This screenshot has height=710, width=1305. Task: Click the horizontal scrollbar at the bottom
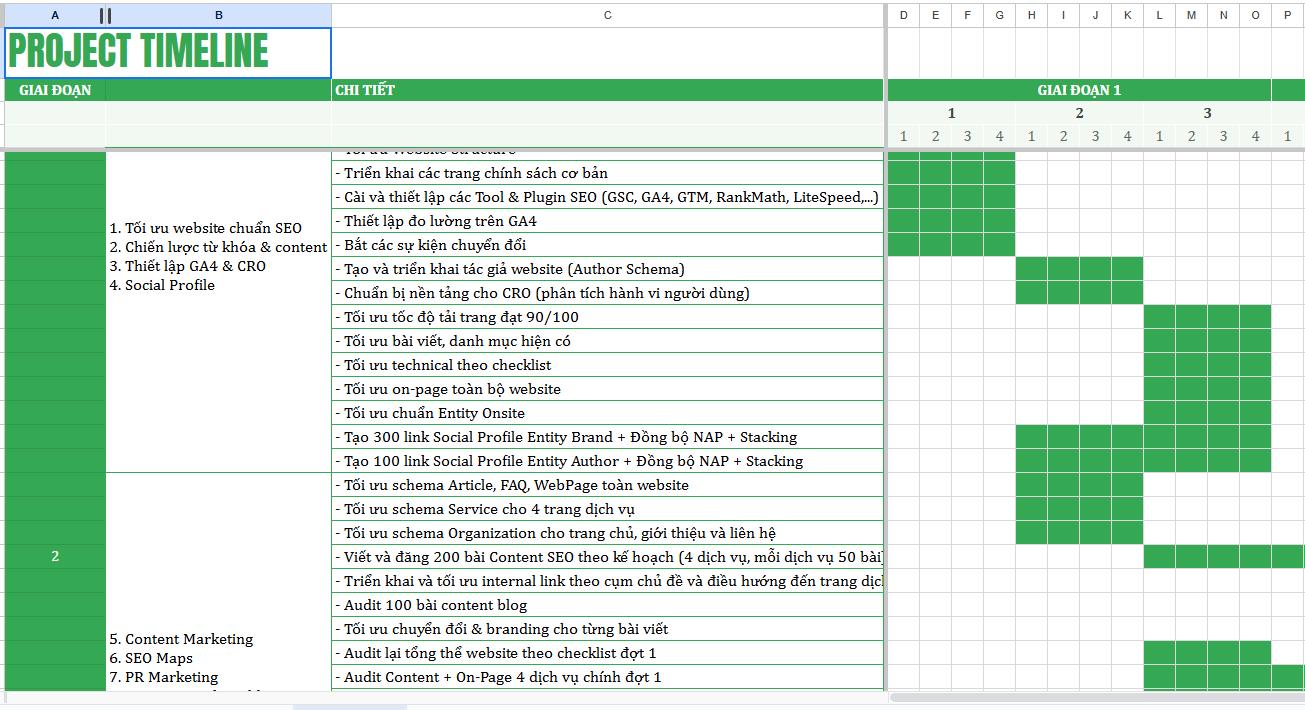[1096, 697]
